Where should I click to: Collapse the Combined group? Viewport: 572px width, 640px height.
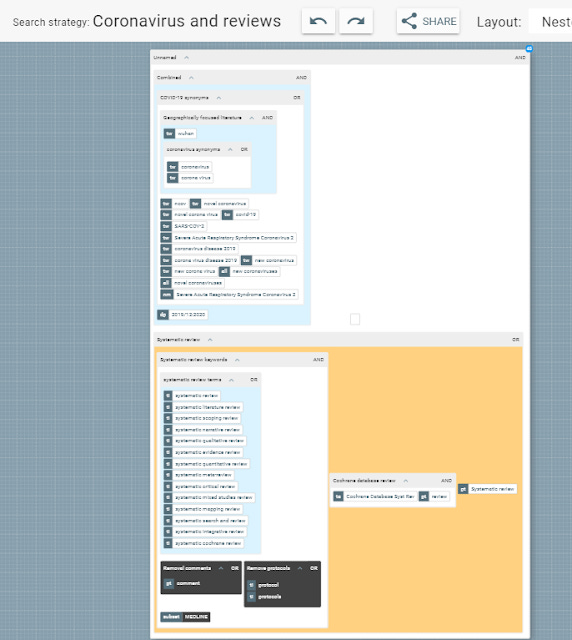coord(191,78)
